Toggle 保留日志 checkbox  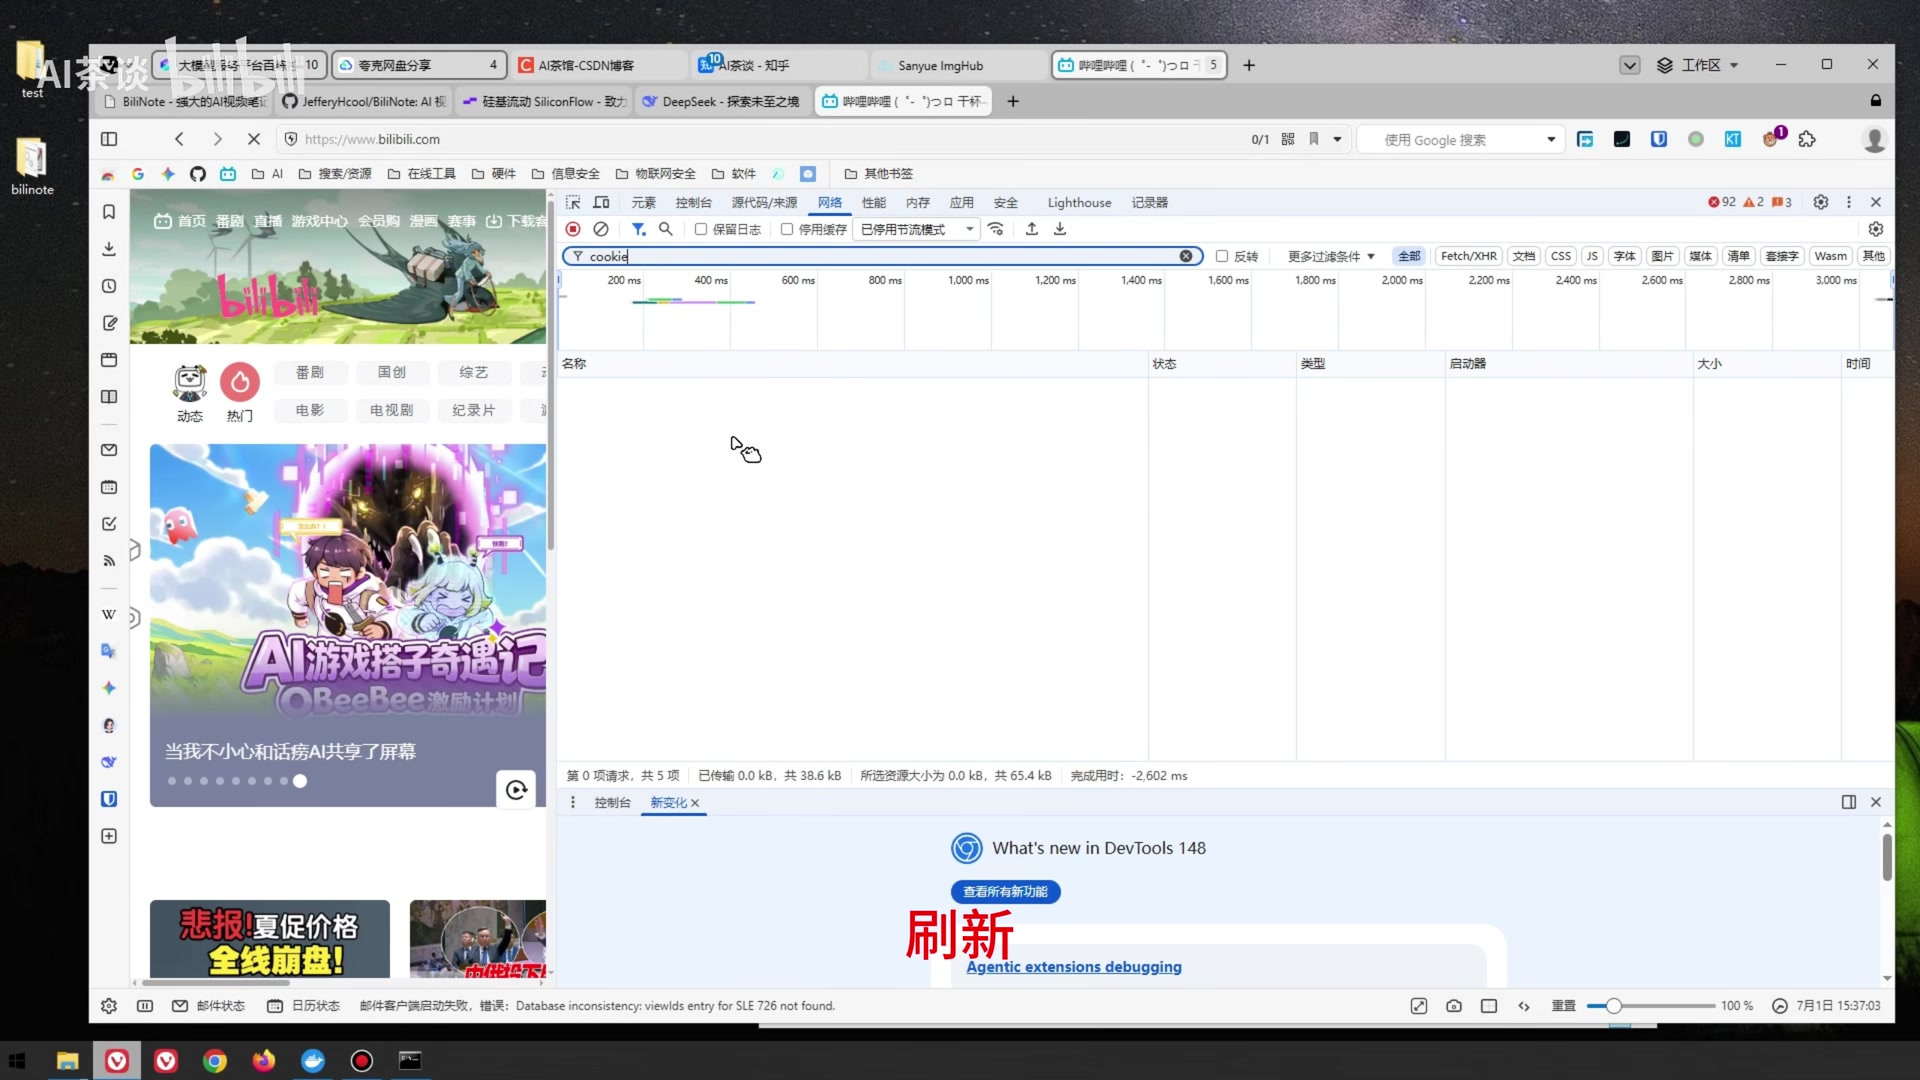point(701,229)
